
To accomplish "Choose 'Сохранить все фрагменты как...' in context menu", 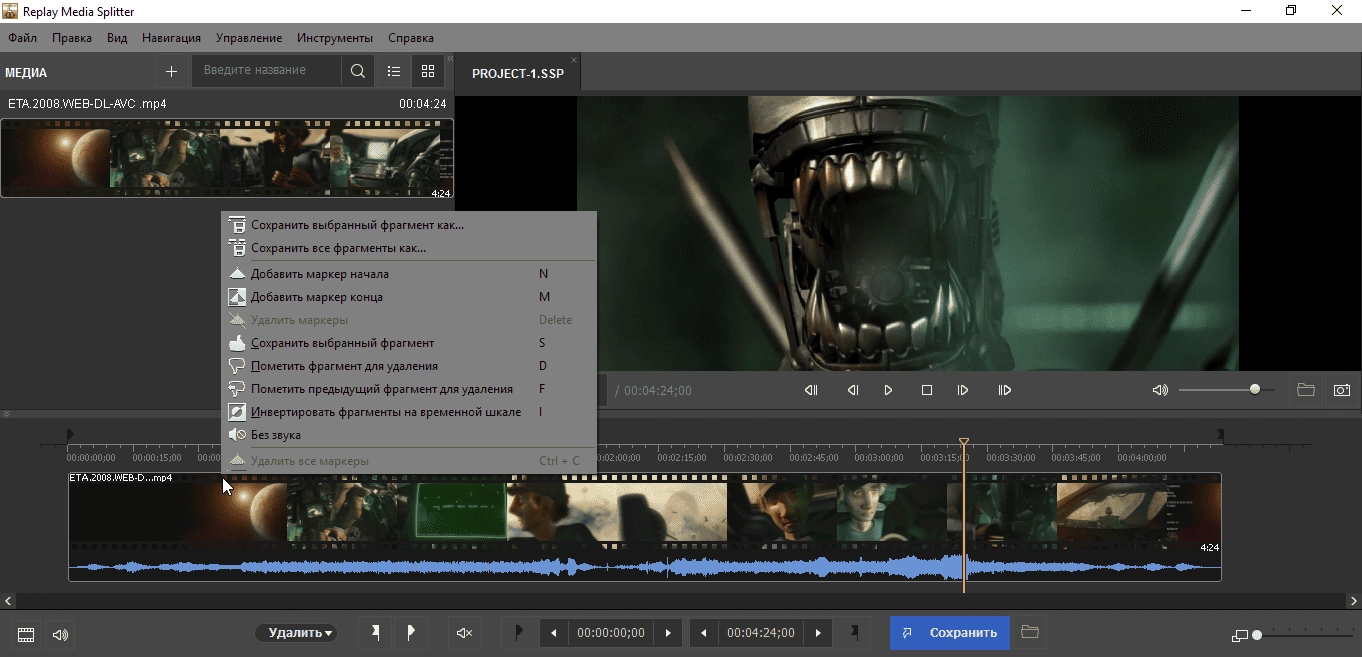I will (408, 248).
